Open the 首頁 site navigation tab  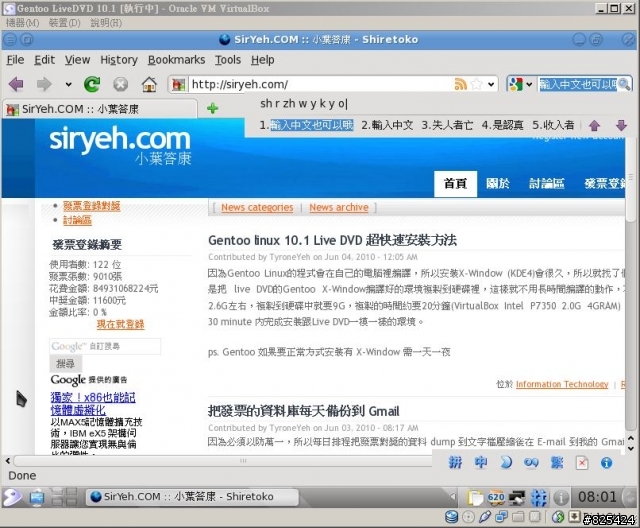455,184
